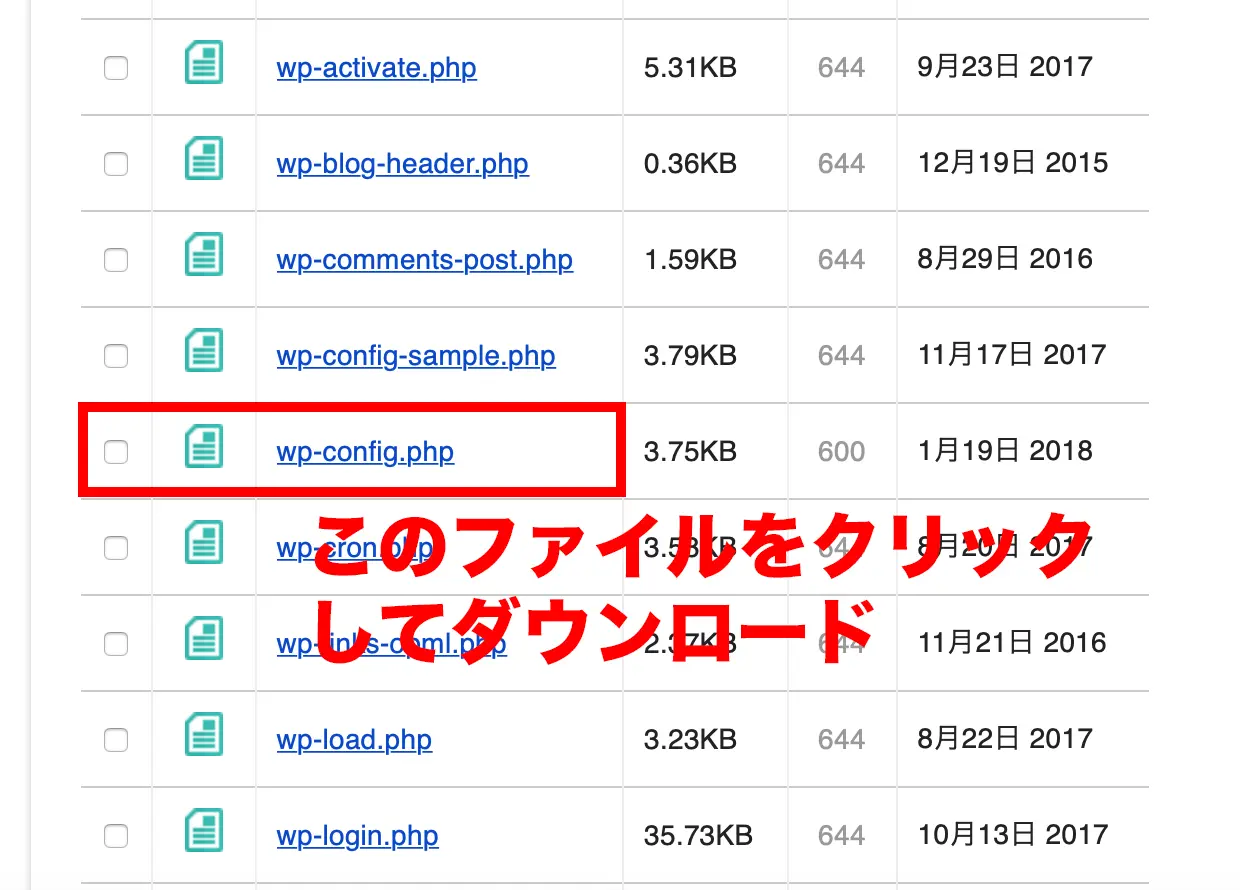
Task: Open the wp-config-sample.php link
Action: [x=415, y=356]
